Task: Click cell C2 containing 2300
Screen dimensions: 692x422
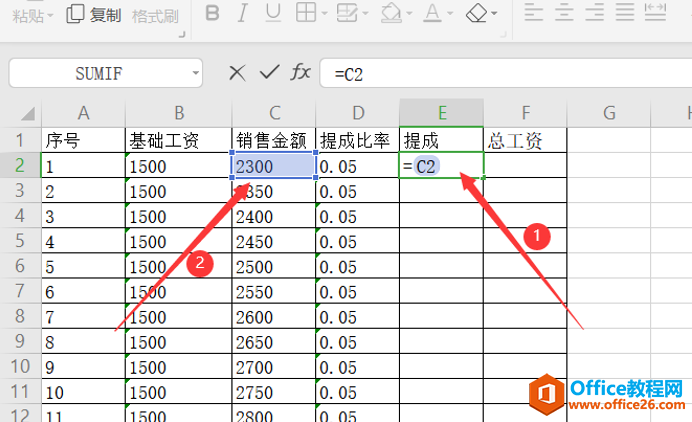Action: coord(274,166)
